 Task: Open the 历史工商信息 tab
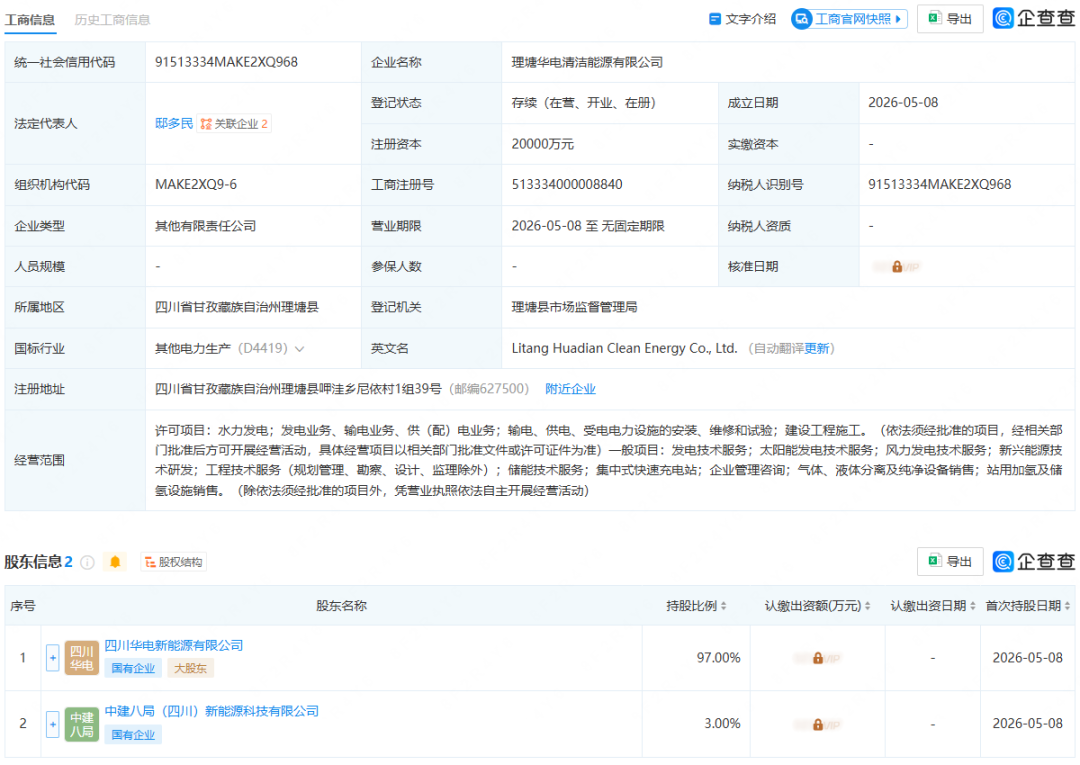tap(112, 19)
